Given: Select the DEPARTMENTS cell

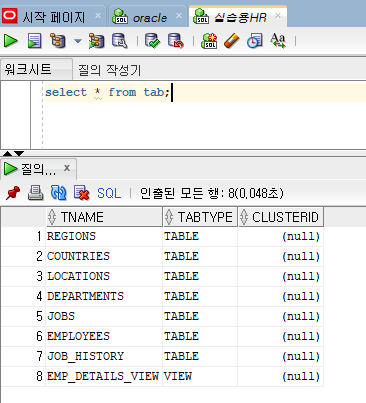Looking at the screenshot, I should [x=104, y=296].
